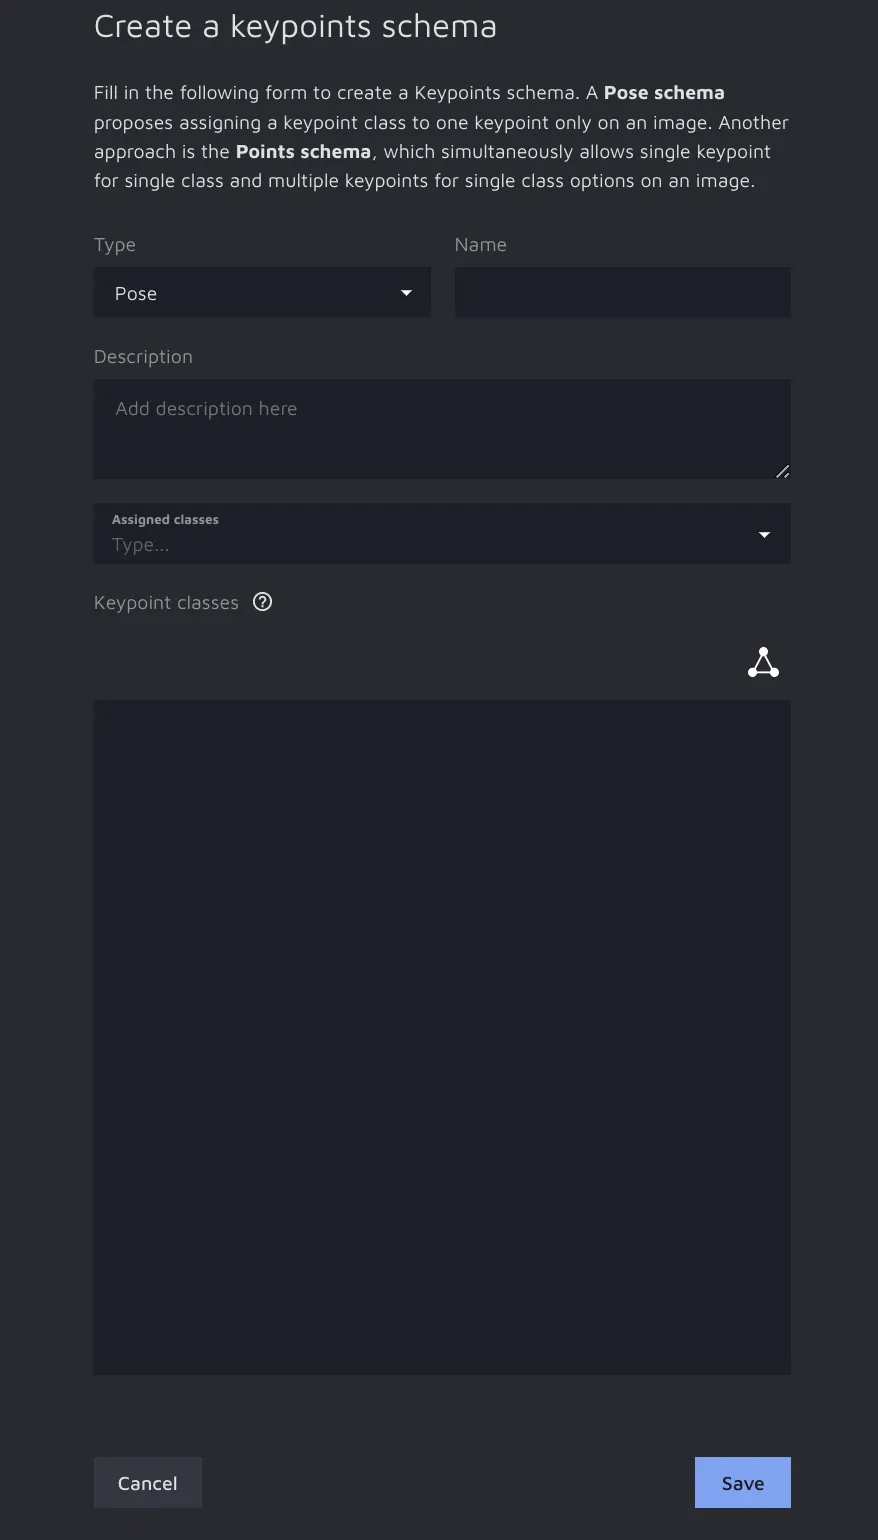
Task: Click the Type dropdown arrow
Action: [x=406, y=293]
